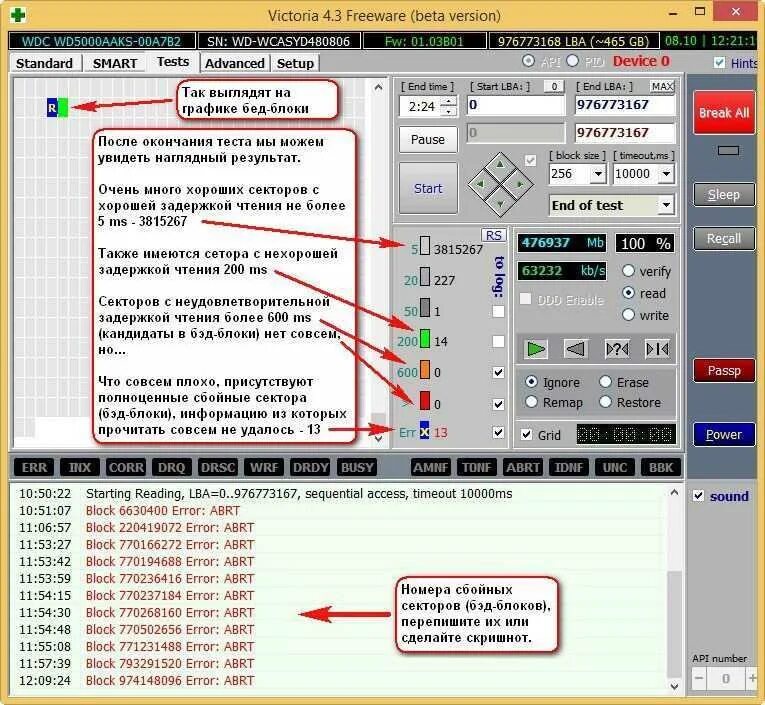
Task: Switch to the Setup tab
Action: click(295, 63)
